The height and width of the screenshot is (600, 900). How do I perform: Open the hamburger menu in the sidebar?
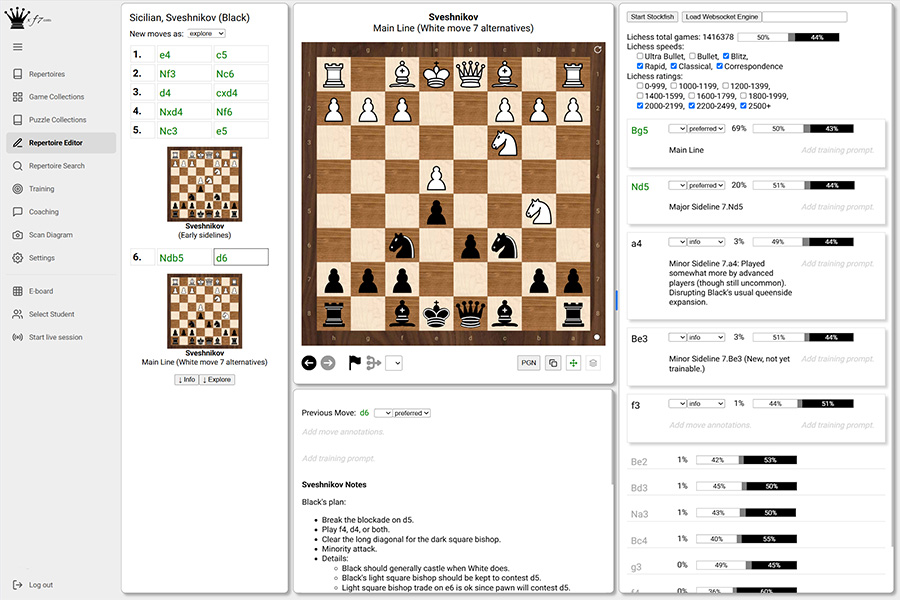point(18,47)
